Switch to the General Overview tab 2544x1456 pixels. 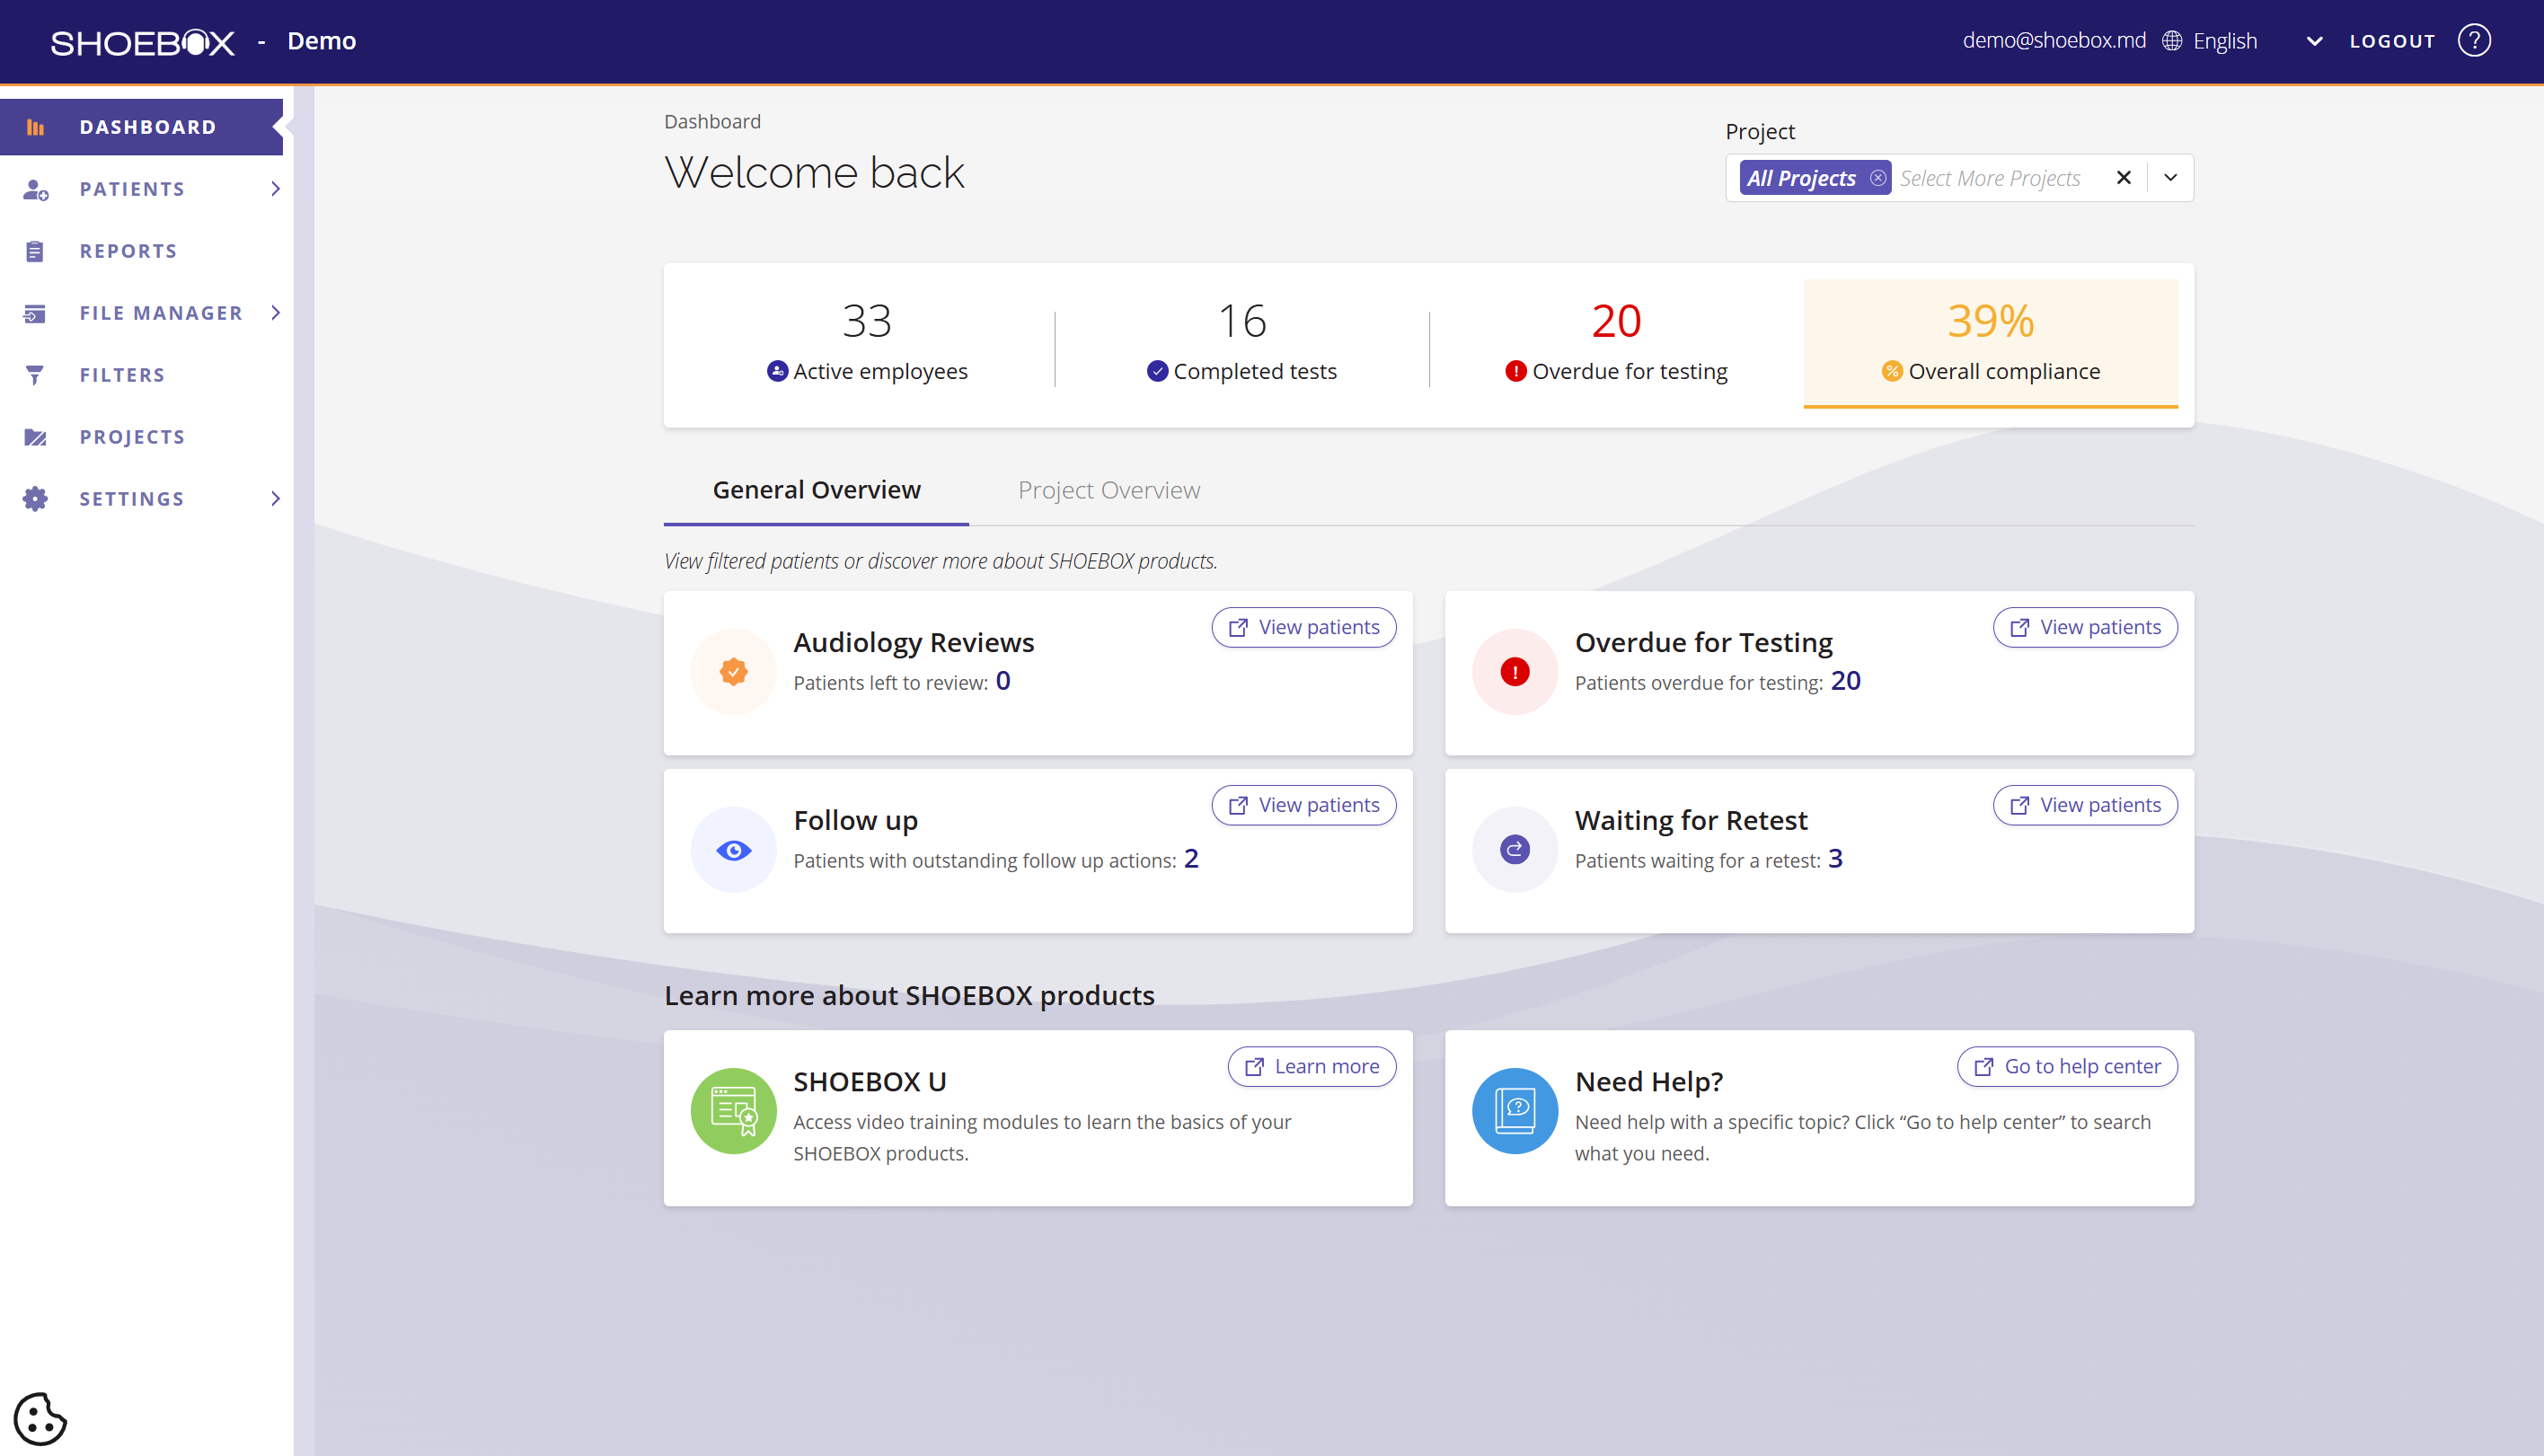click(x=816, y=490)
